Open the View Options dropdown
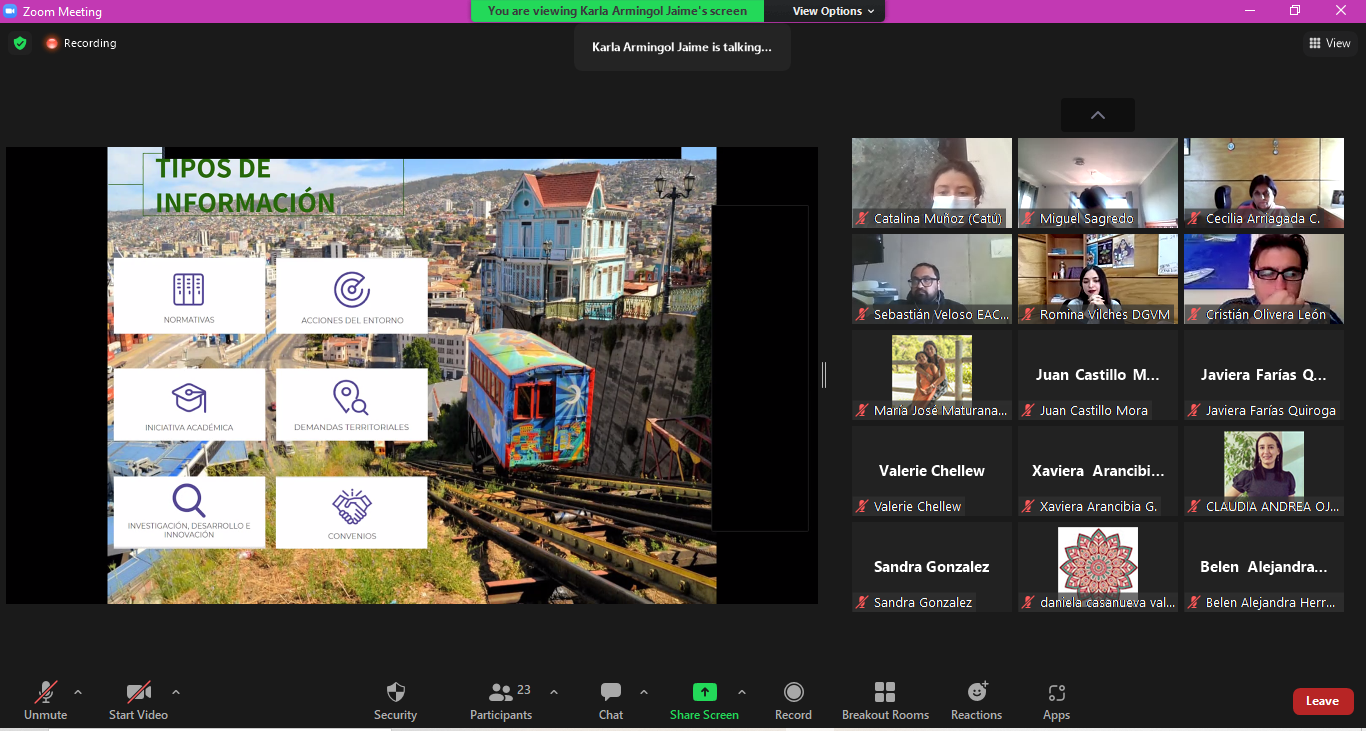Image resolution: width=1366 pixels, height=731 pixels. (833, 11)
